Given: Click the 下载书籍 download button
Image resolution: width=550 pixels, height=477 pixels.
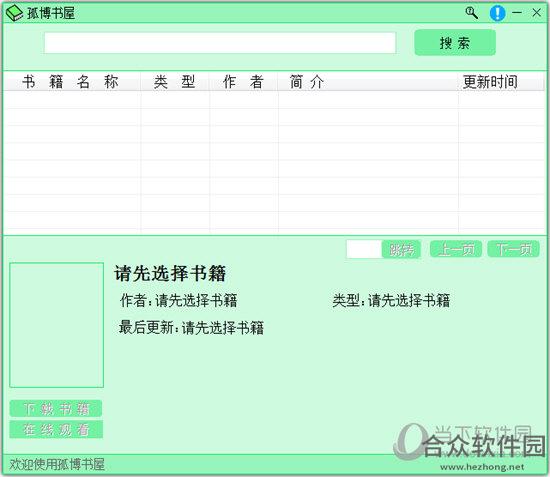Looking at the screenshot, I should 56,409.
